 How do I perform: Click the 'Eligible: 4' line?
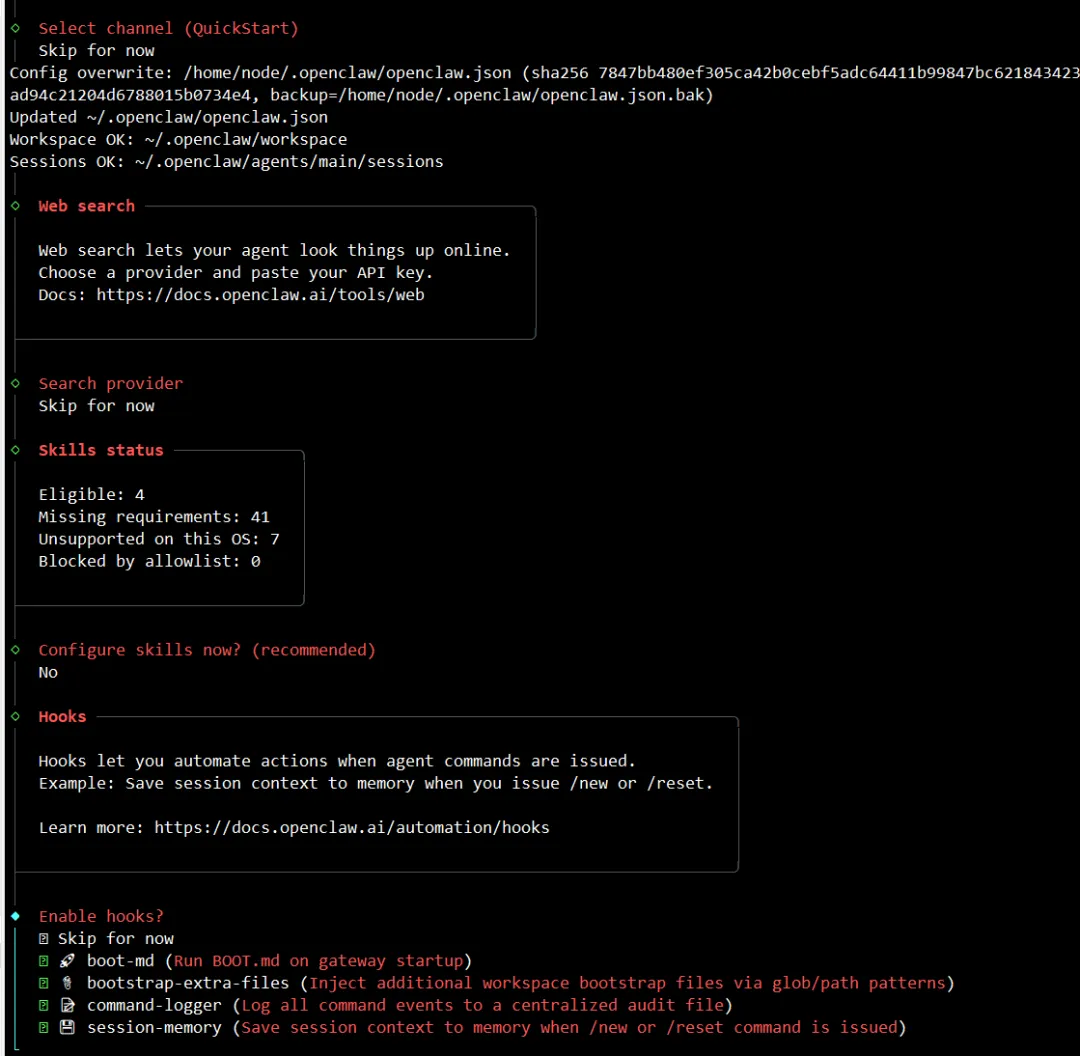(92, 495)
